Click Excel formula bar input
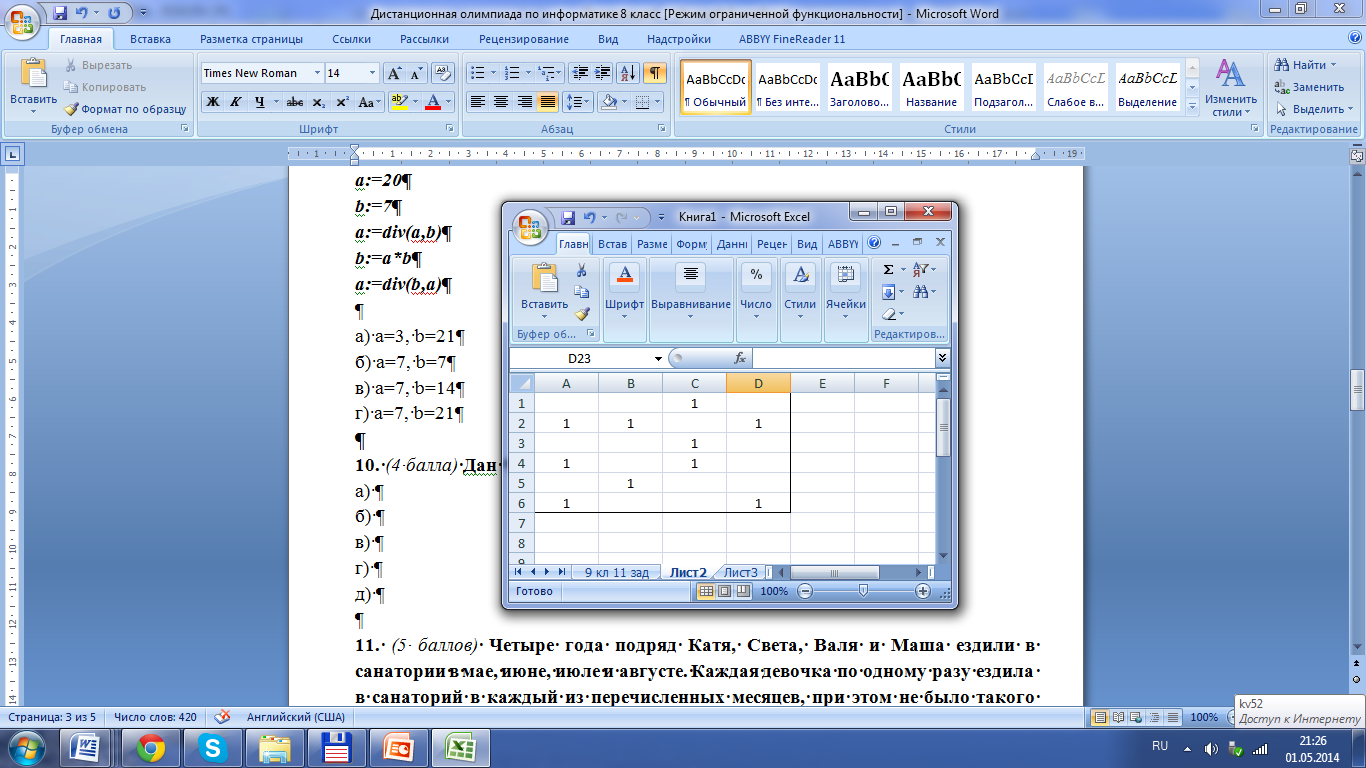The height and width of the screenshot is (768, 1366). pos(843,358)
